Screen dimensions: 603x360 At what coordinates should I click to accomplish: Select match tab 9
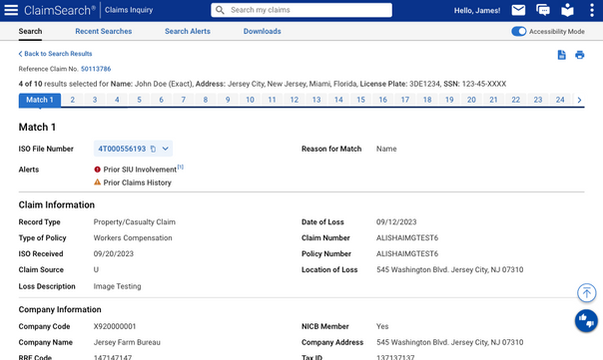pos(228,100)
